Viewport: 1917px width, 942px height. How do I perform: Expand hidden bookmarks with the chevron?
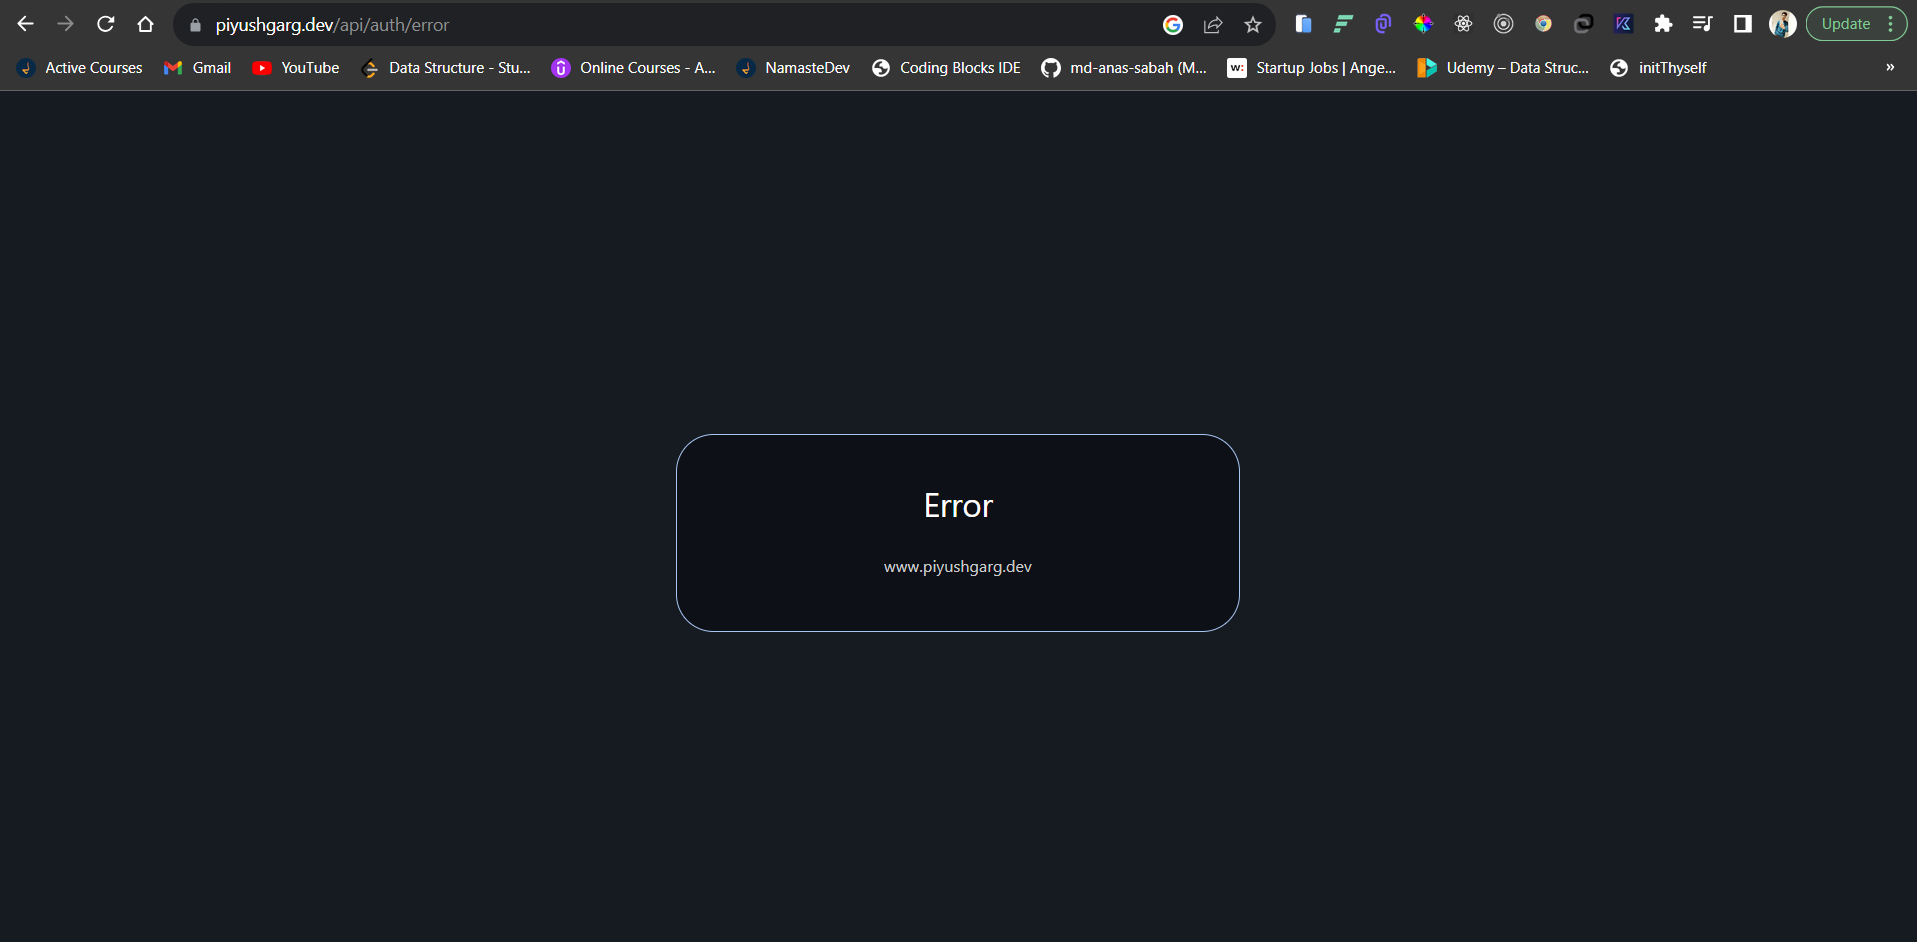pyautogui.click(x=1889, y=68)
